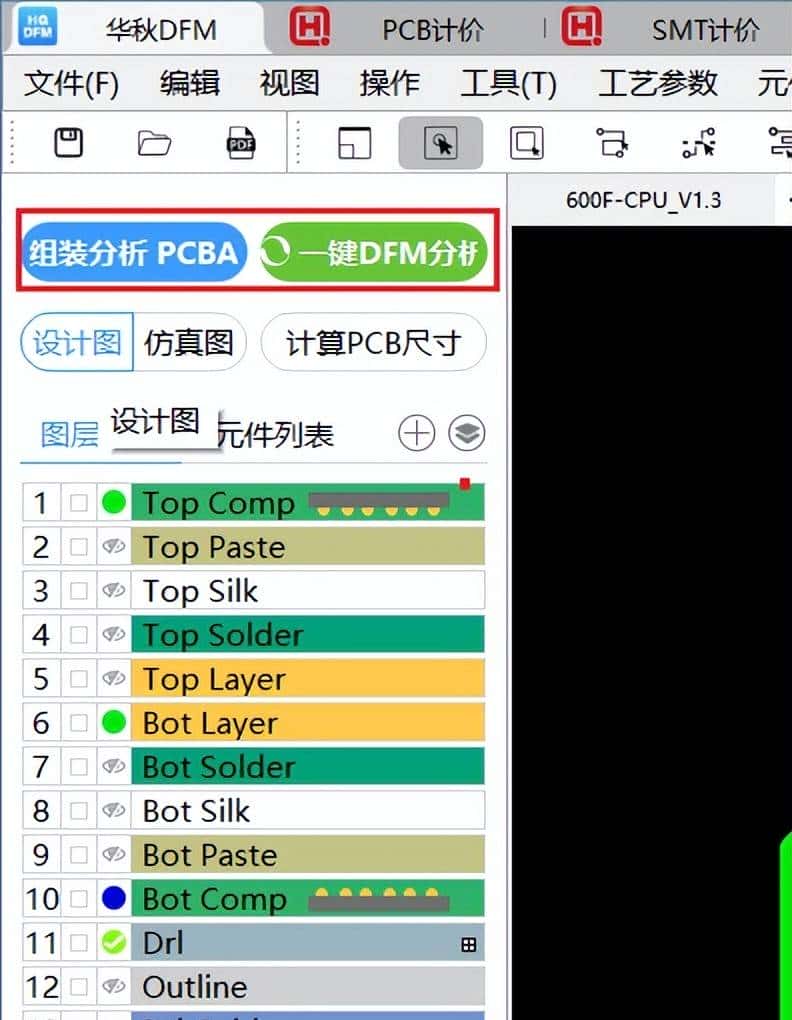Tick the Drl layer checkbox
Viewport: 792px width, 1020px height.
point(79,943)
